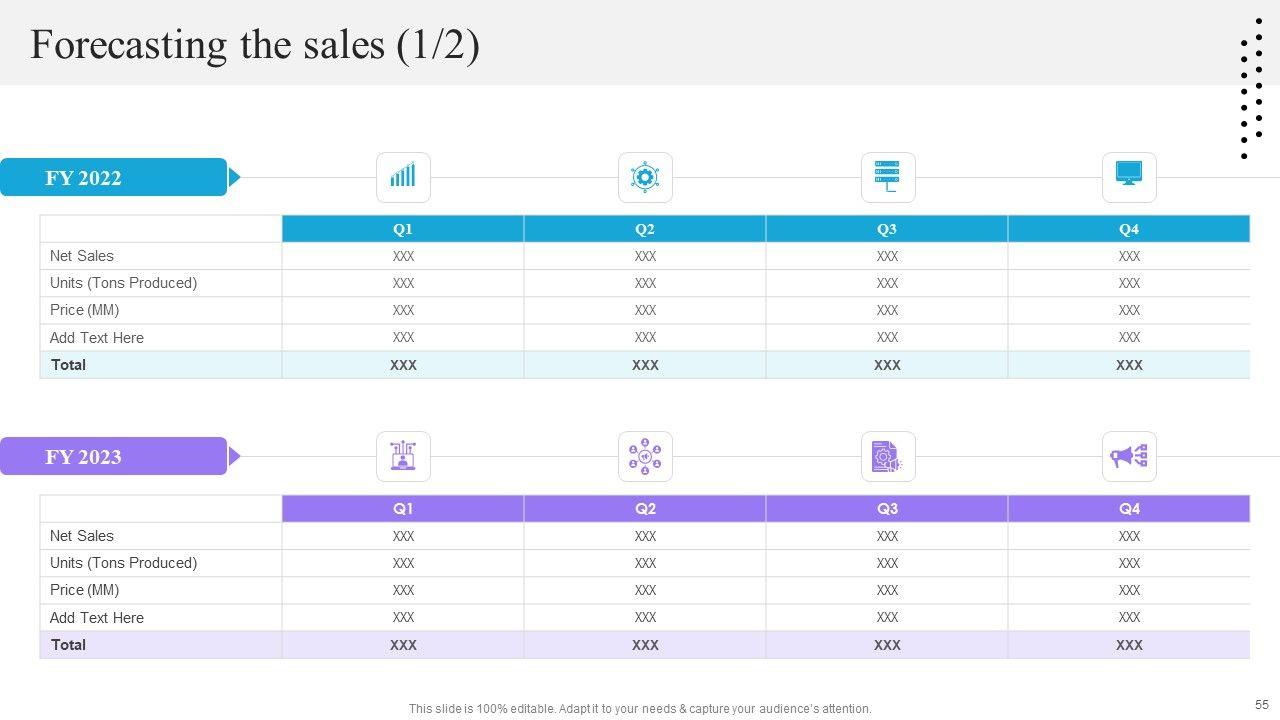
Task: Select the Q1 header in the FY 2022 table
Action: (403, 229)
